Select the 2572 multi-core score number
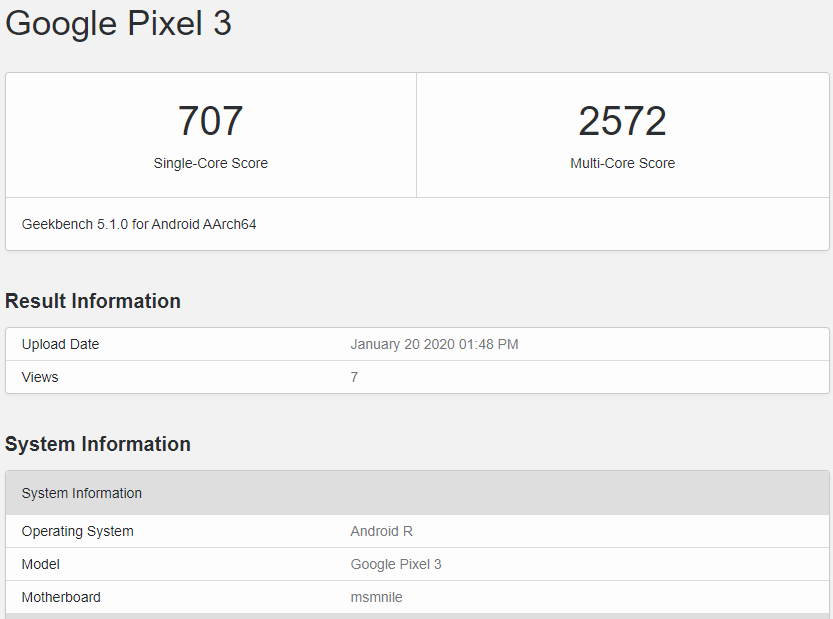The height and width of the screenshot is (619, 833). [x=622, y=121]
